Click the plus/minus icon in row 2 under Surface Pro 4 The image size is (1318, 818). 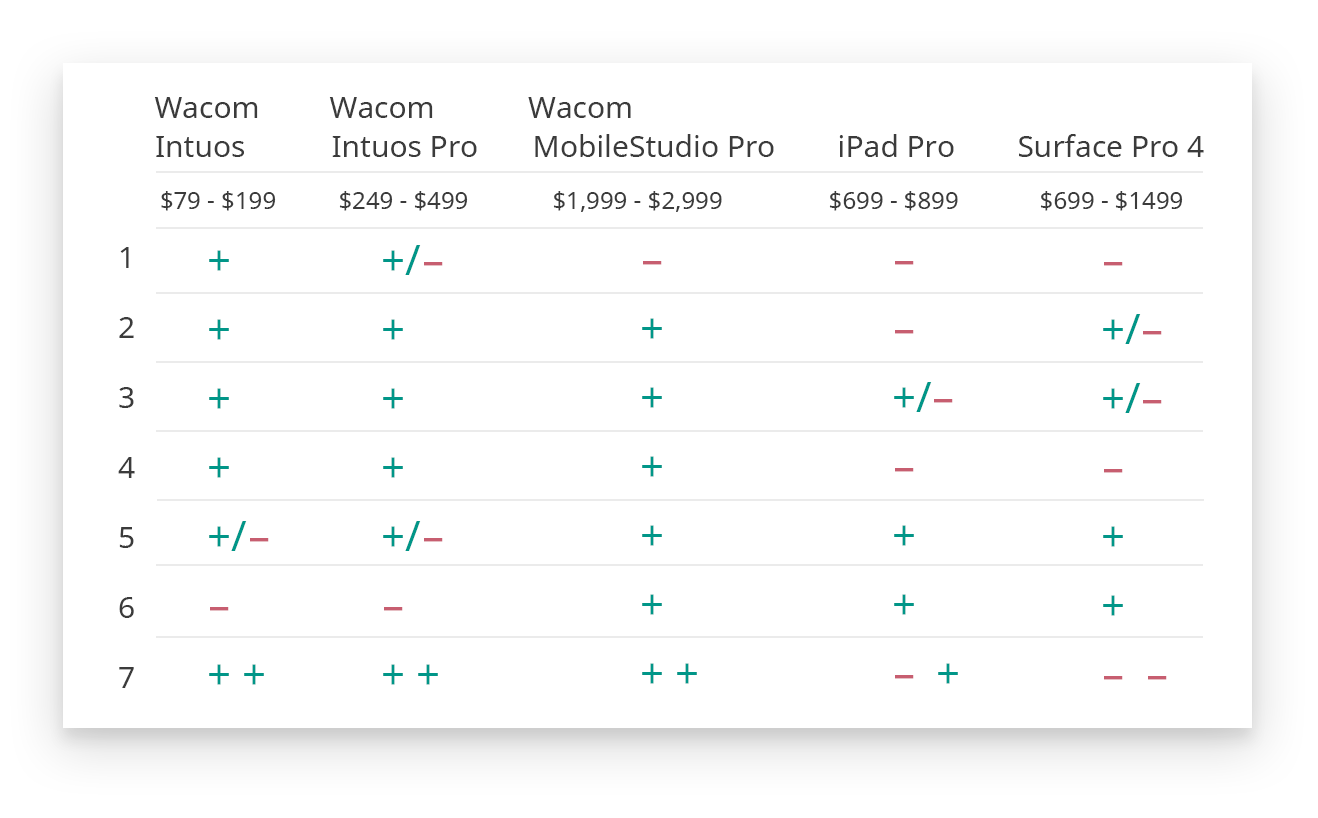(1131, 330)
